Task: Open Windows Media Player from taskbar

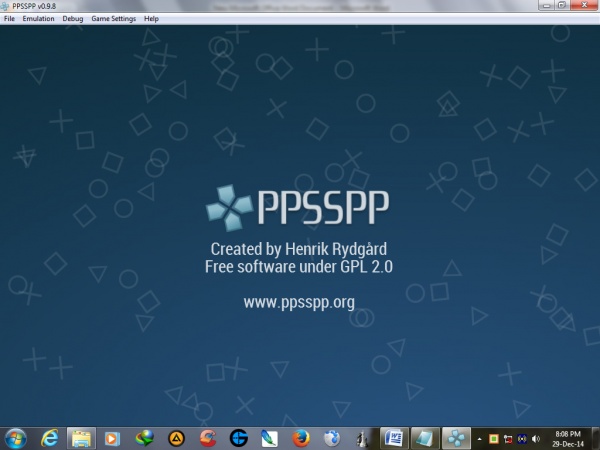Action: point(112,439)
